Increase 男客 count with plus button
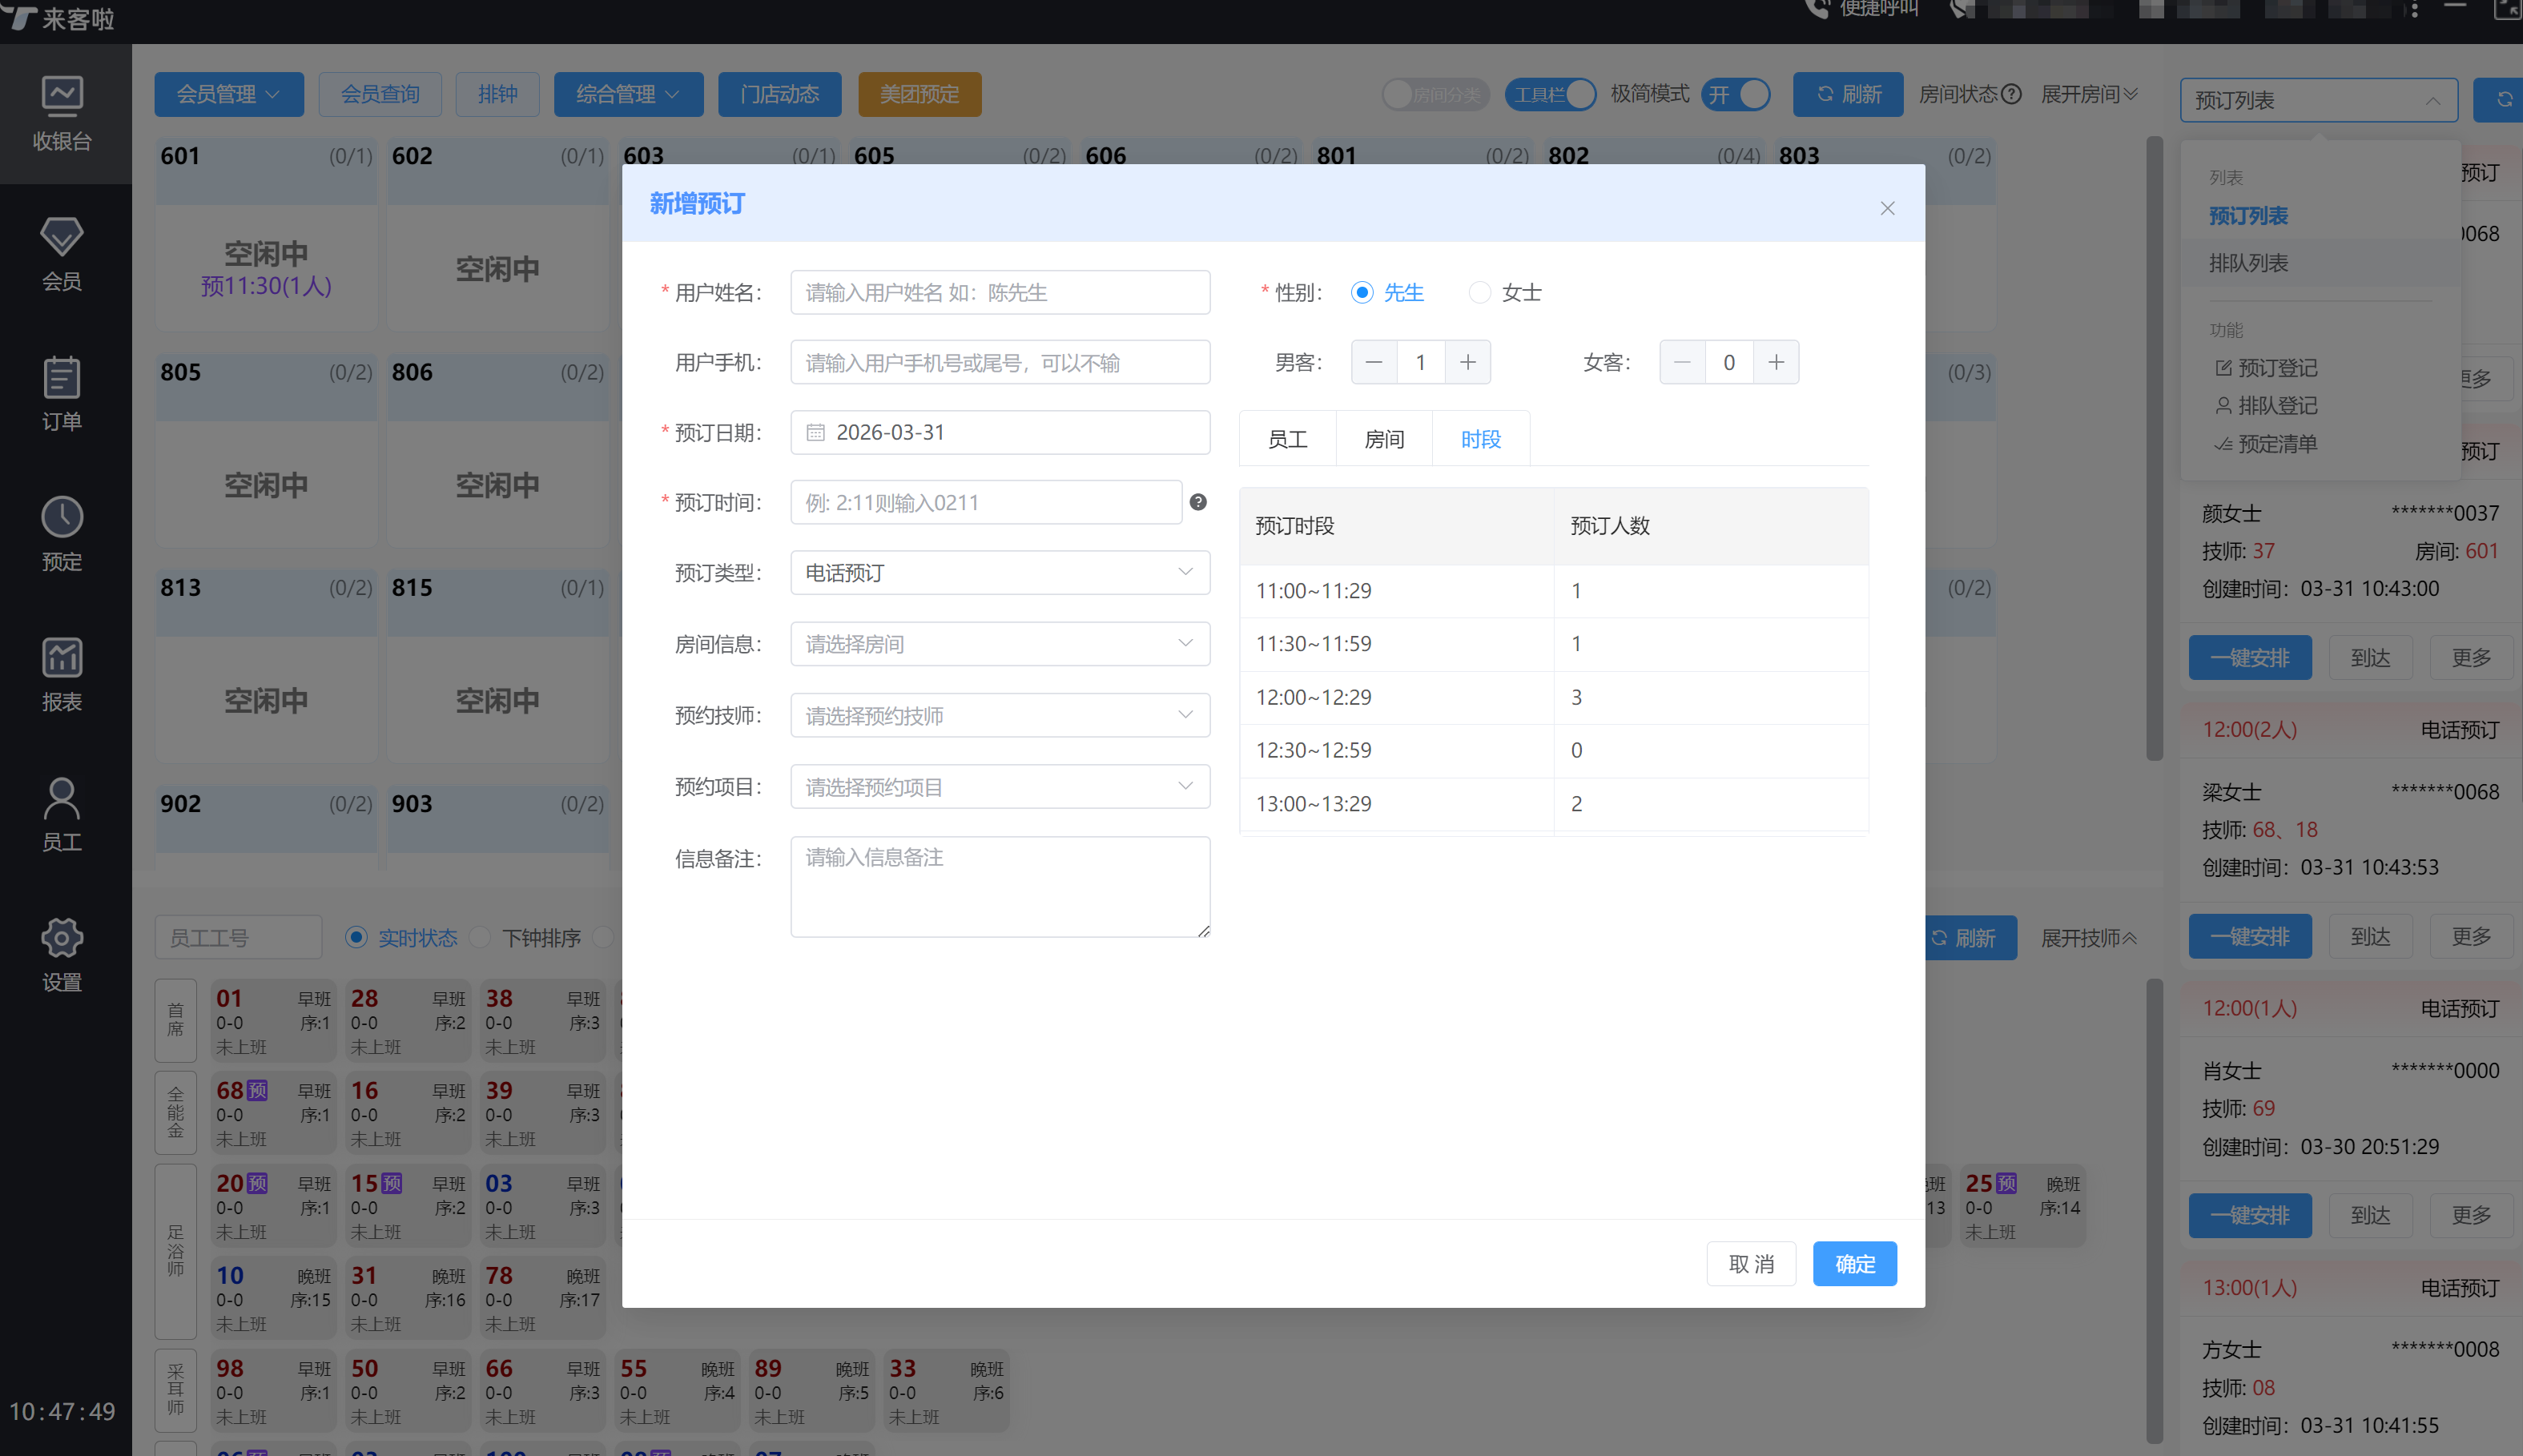The height and width of the screenshot is (1456, 2523). tap(1467, 362)
